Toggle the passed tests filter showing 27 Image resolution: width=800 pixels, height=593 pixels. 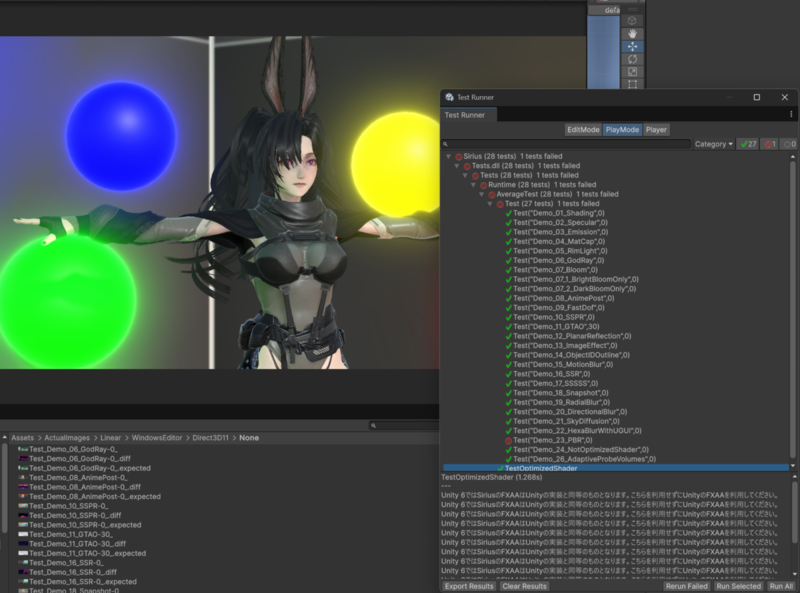point(748,144)
